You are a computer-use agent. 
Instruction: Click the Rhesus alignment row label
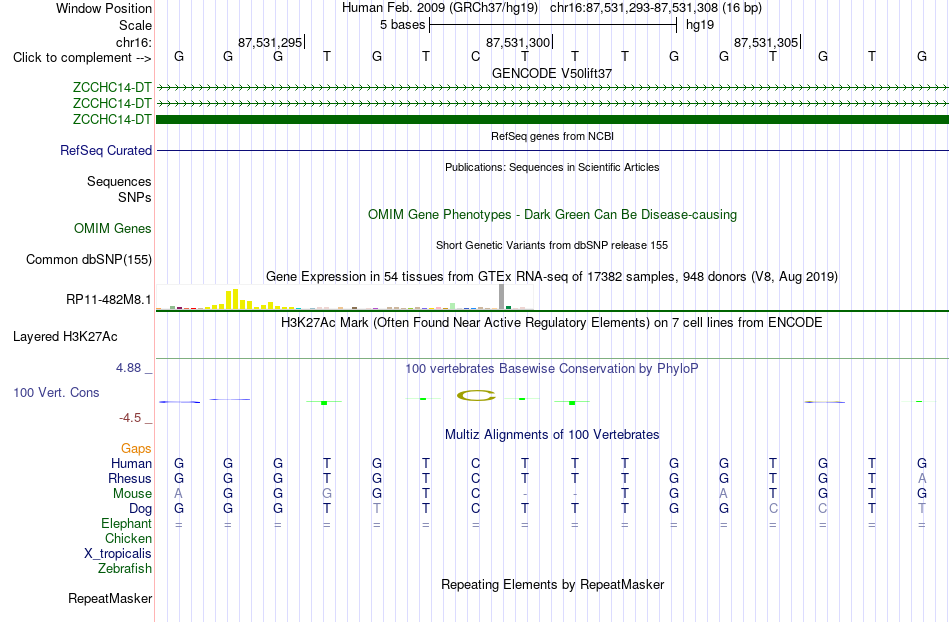(130, 478)
